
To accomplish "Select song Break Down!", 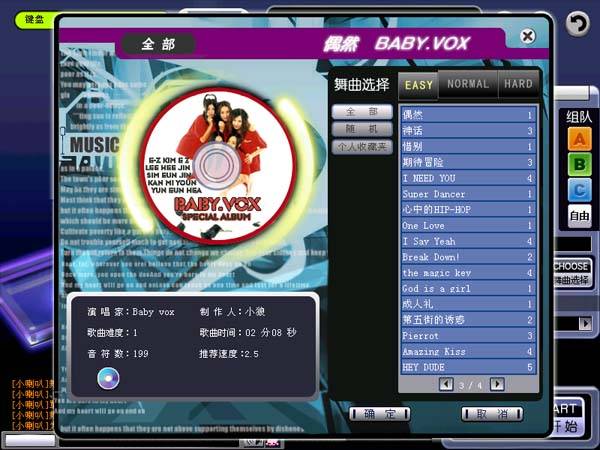I will [468, 257].
